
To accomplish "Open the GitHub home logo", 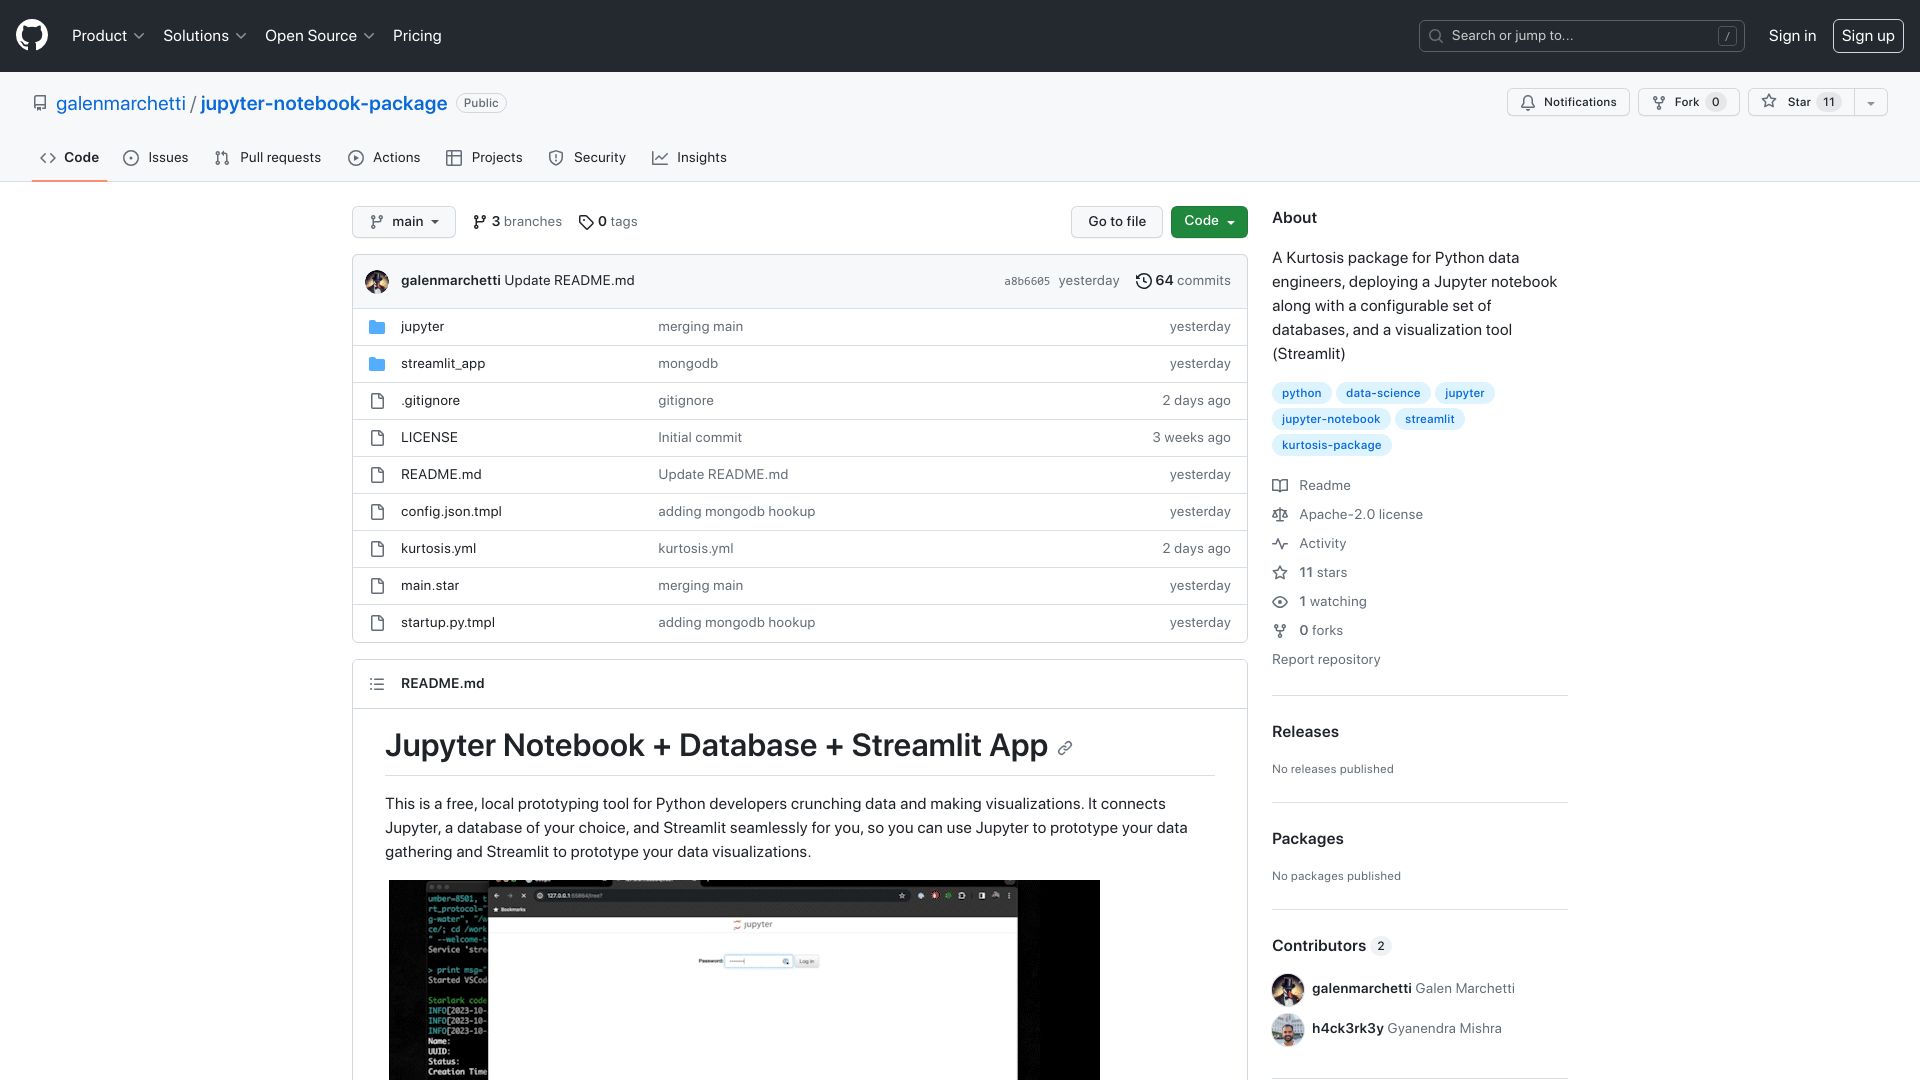I will coord(32,36).
